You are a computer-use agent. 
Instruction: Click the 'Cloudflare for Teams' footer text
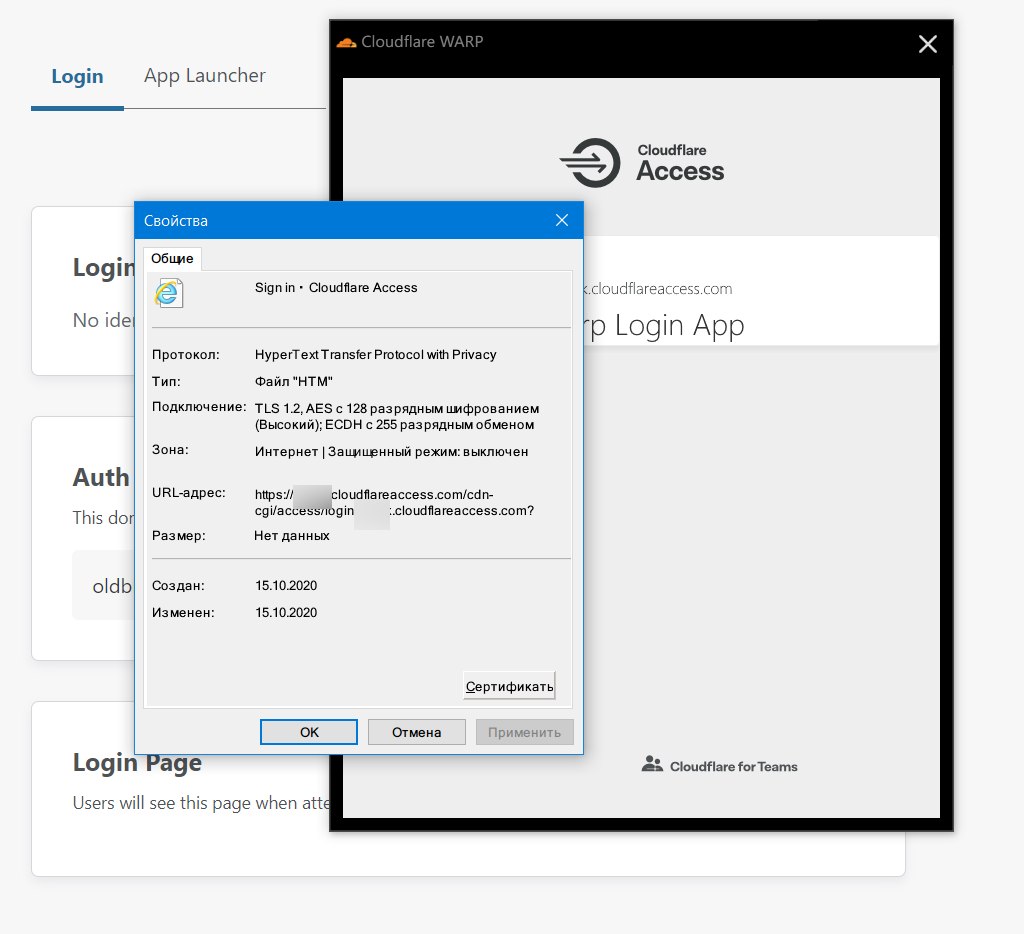[x=733, y=767]
